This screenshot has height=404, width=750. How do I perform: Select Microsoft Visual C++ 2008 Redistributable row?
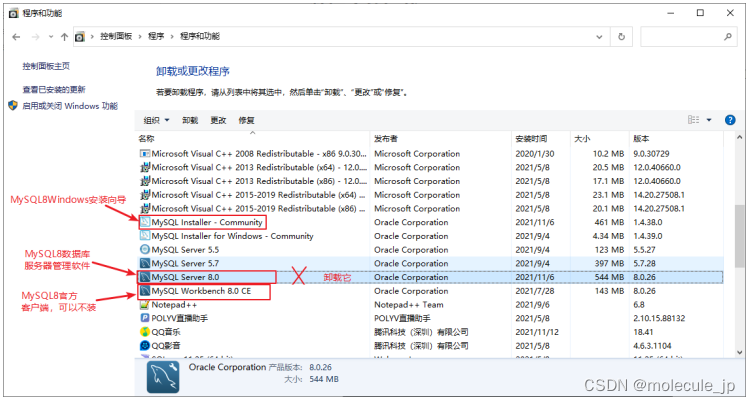tap(430, 153)
